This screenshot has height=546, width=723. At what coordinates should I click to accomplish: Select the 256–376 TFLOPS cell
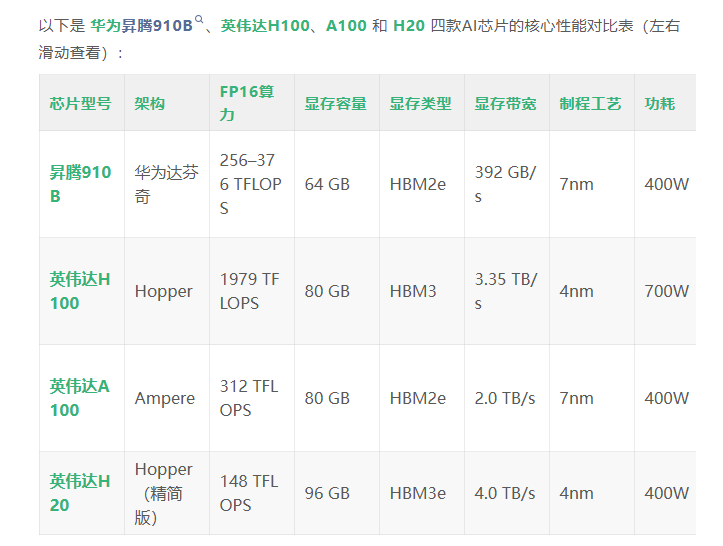pyautogui.click(x=250, y=184)
